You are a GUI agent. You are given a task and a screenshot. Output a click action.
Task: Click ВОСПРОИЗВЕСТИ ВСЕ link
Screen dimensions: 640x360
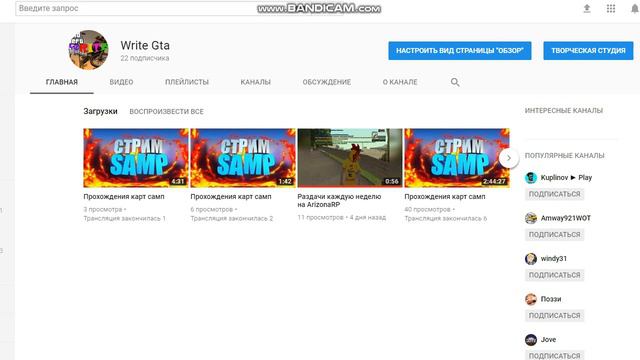pos(166,111)
